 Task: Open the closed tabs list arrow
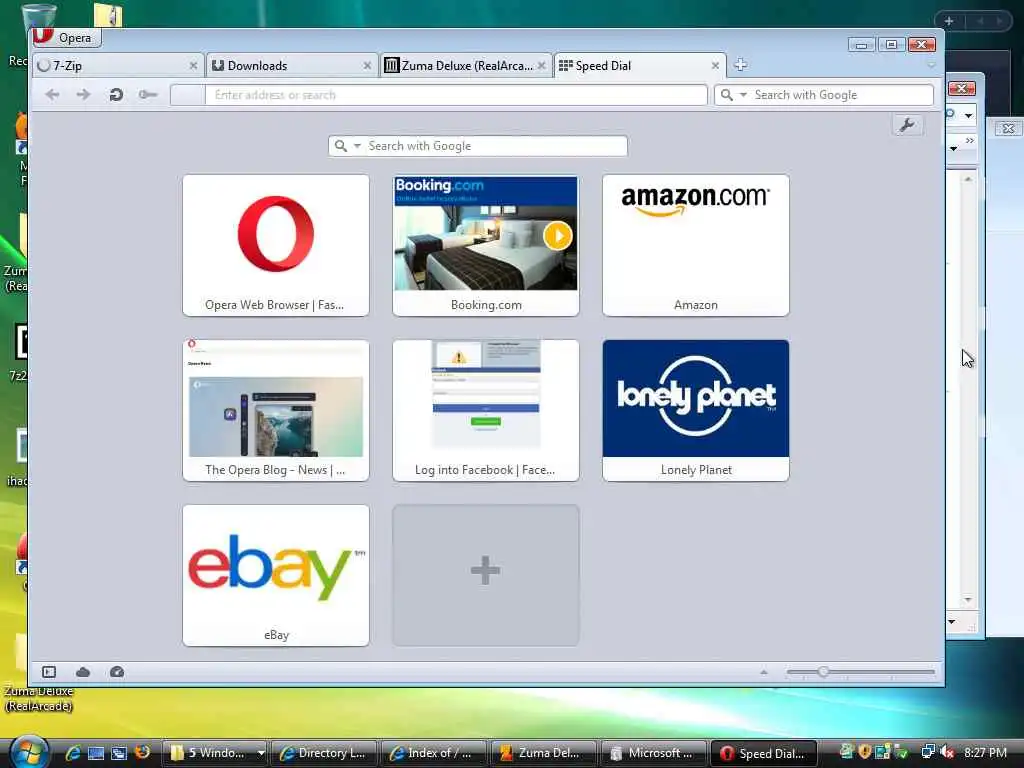tap(931, 65)
